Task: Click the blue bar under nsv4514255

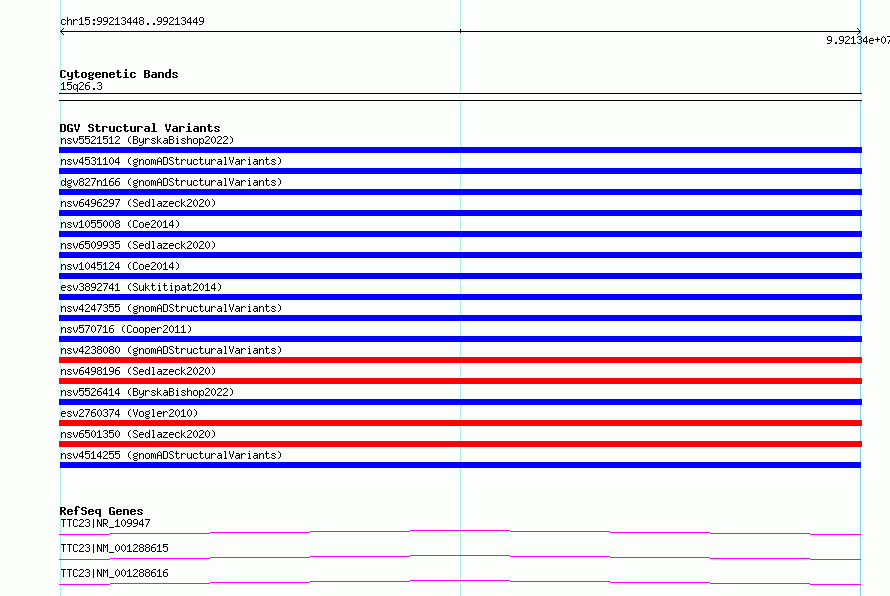Action: pos(460,465)
